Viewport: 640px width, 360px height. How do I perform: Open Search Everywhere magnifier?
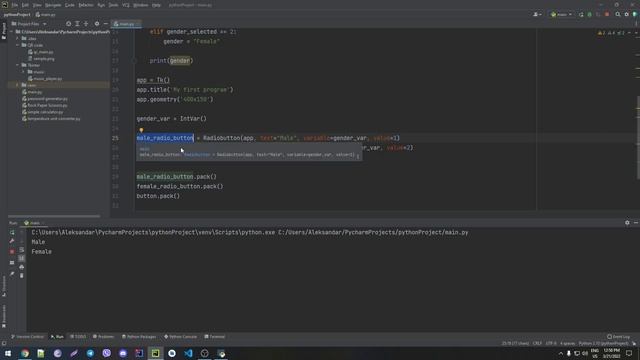[618, 14]
